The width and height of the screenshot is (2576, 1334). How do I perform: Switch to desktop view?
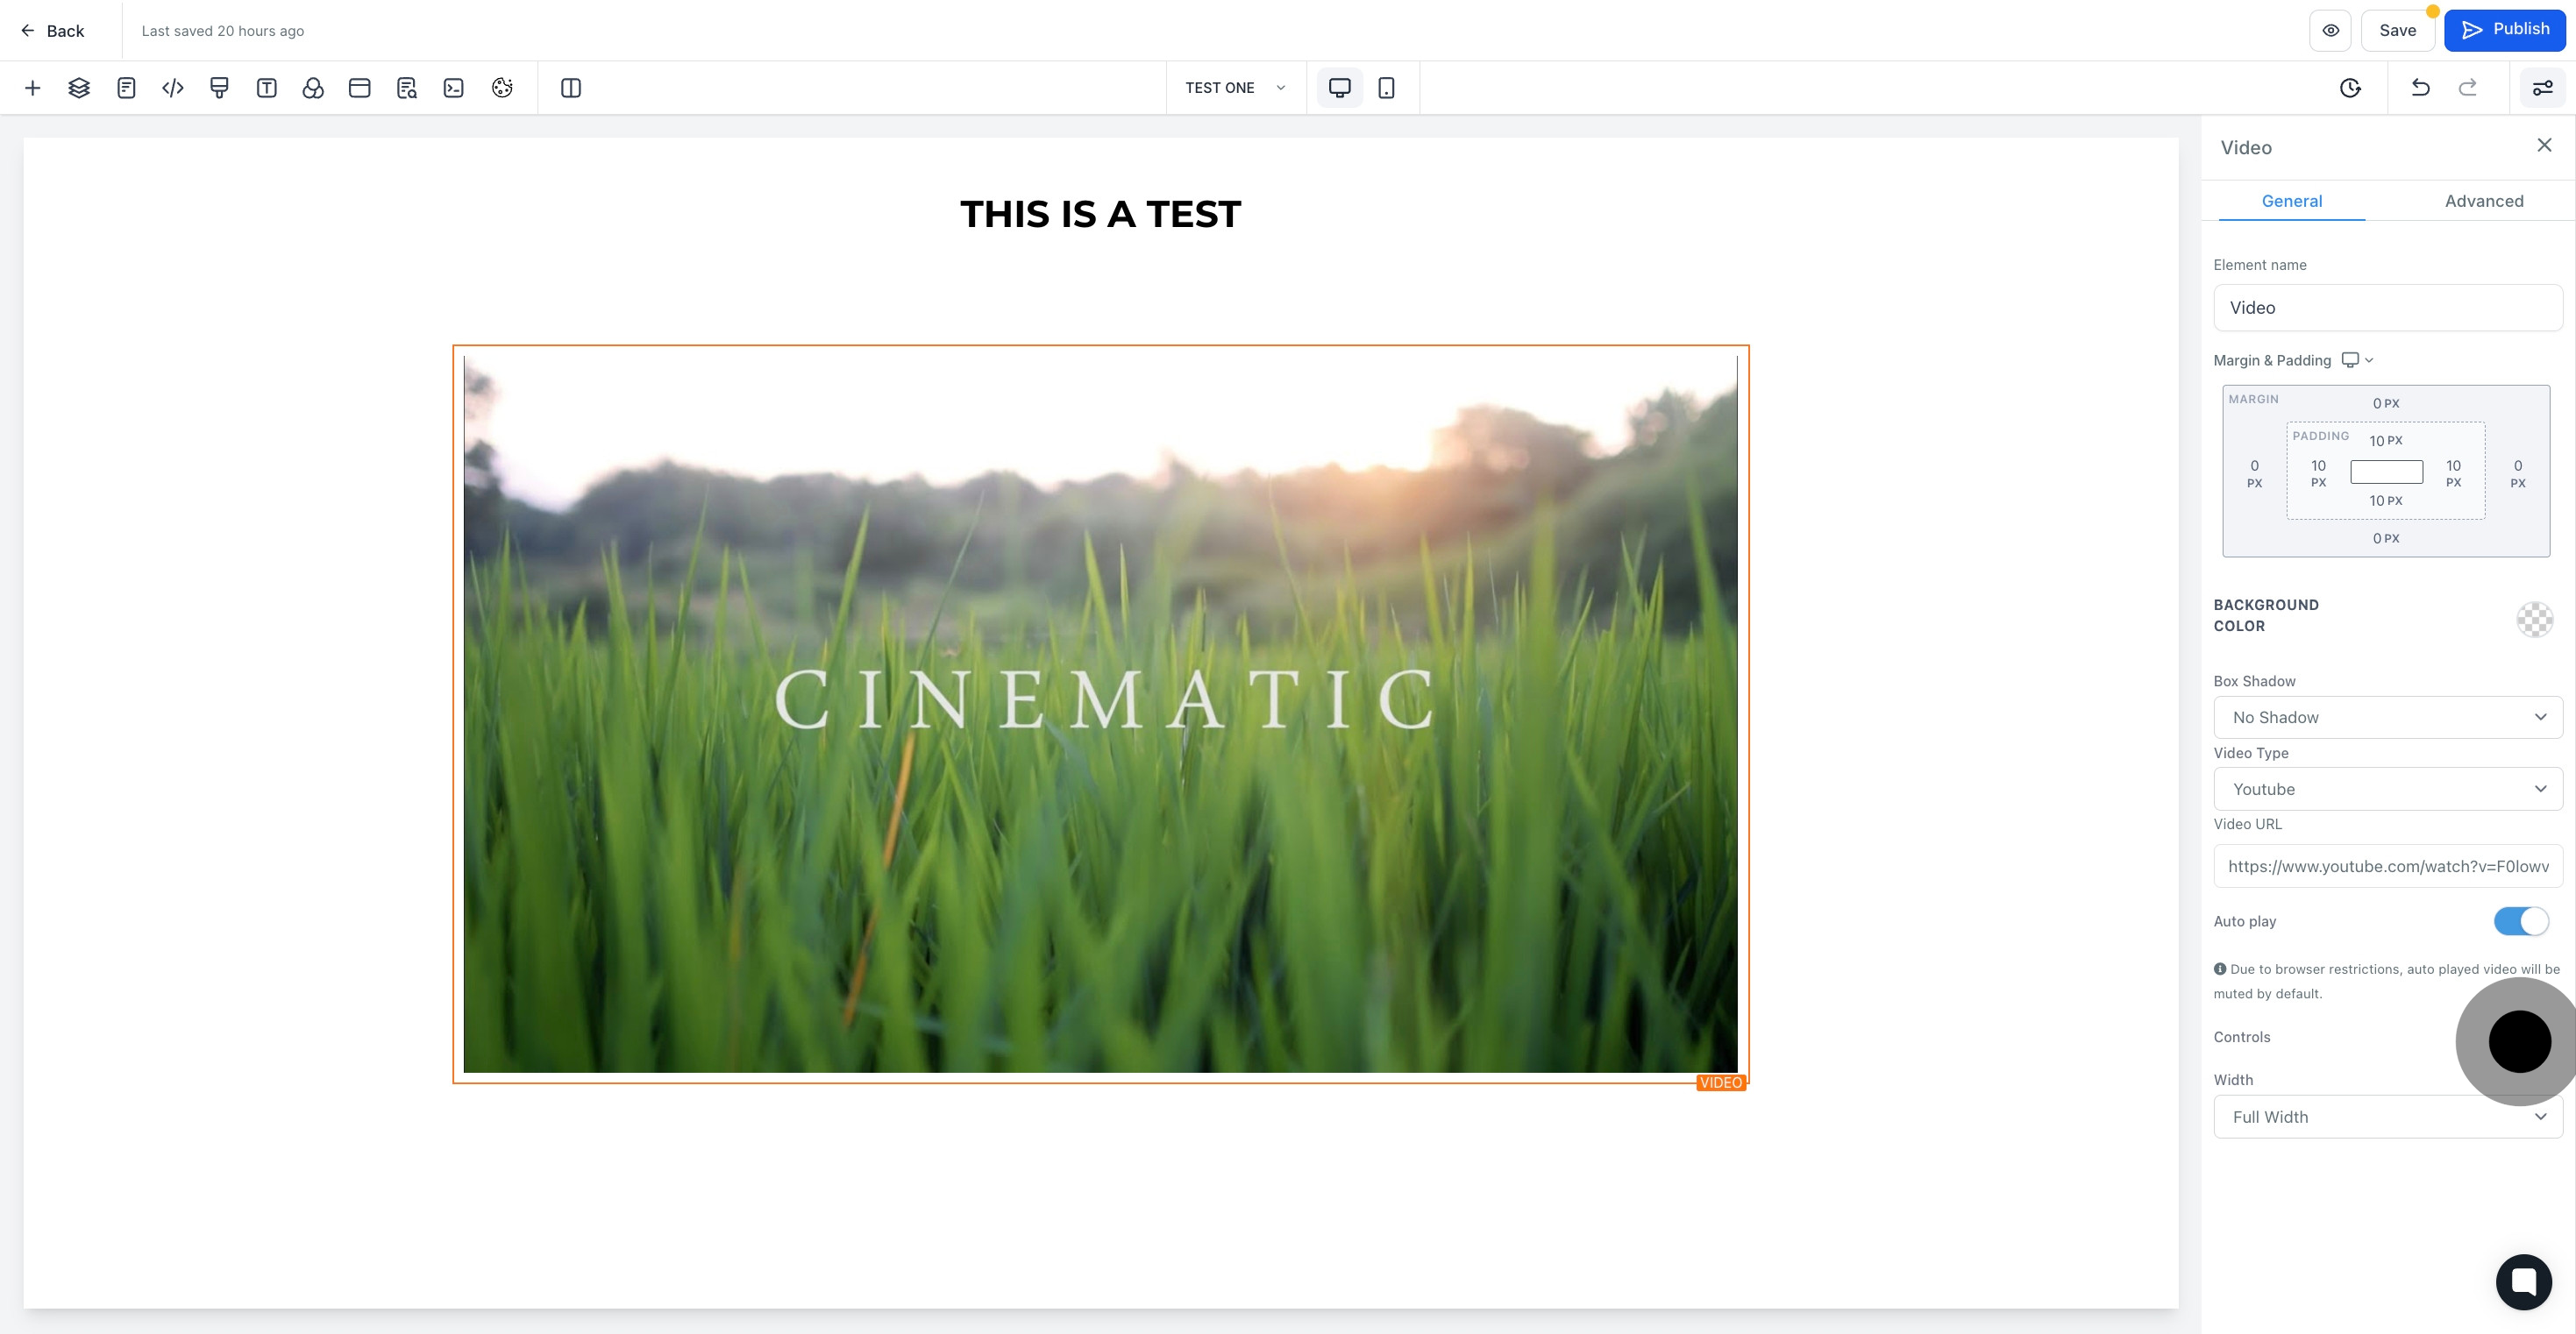click(1340, 88)
